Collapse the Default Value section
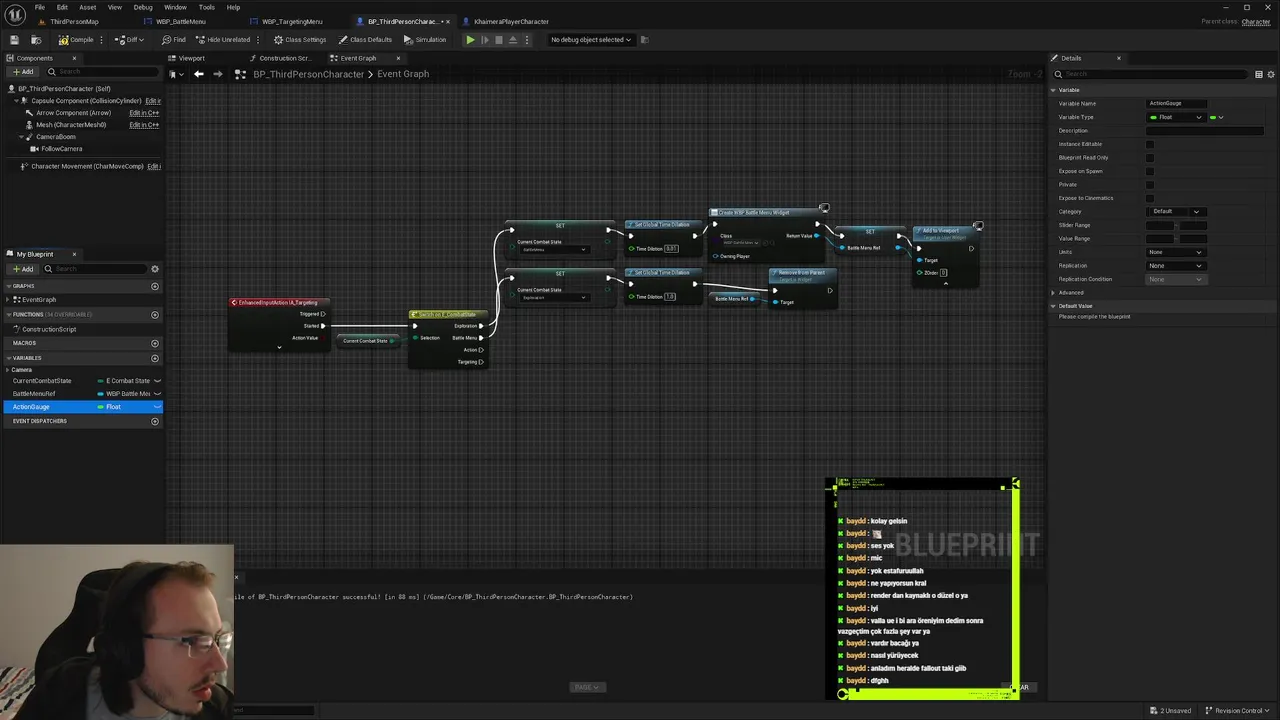The width and height of the screenshot is (1280, 720). pos(1053,306)
